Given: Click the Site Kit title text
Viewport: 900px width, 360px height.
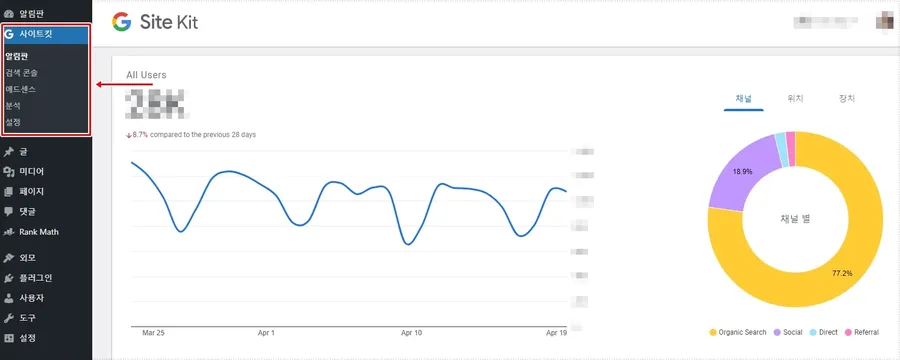Looking at the screenshot, I should pyautogui.click(x=169, y=22).
